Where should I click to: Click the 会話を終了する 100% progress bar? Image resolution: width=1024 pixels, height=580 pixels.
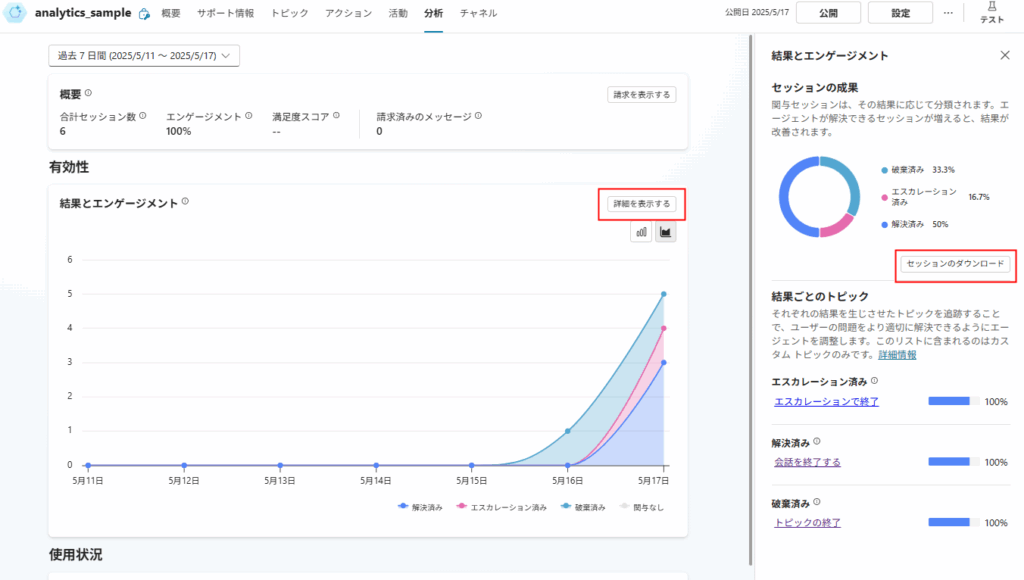(953, 462)
